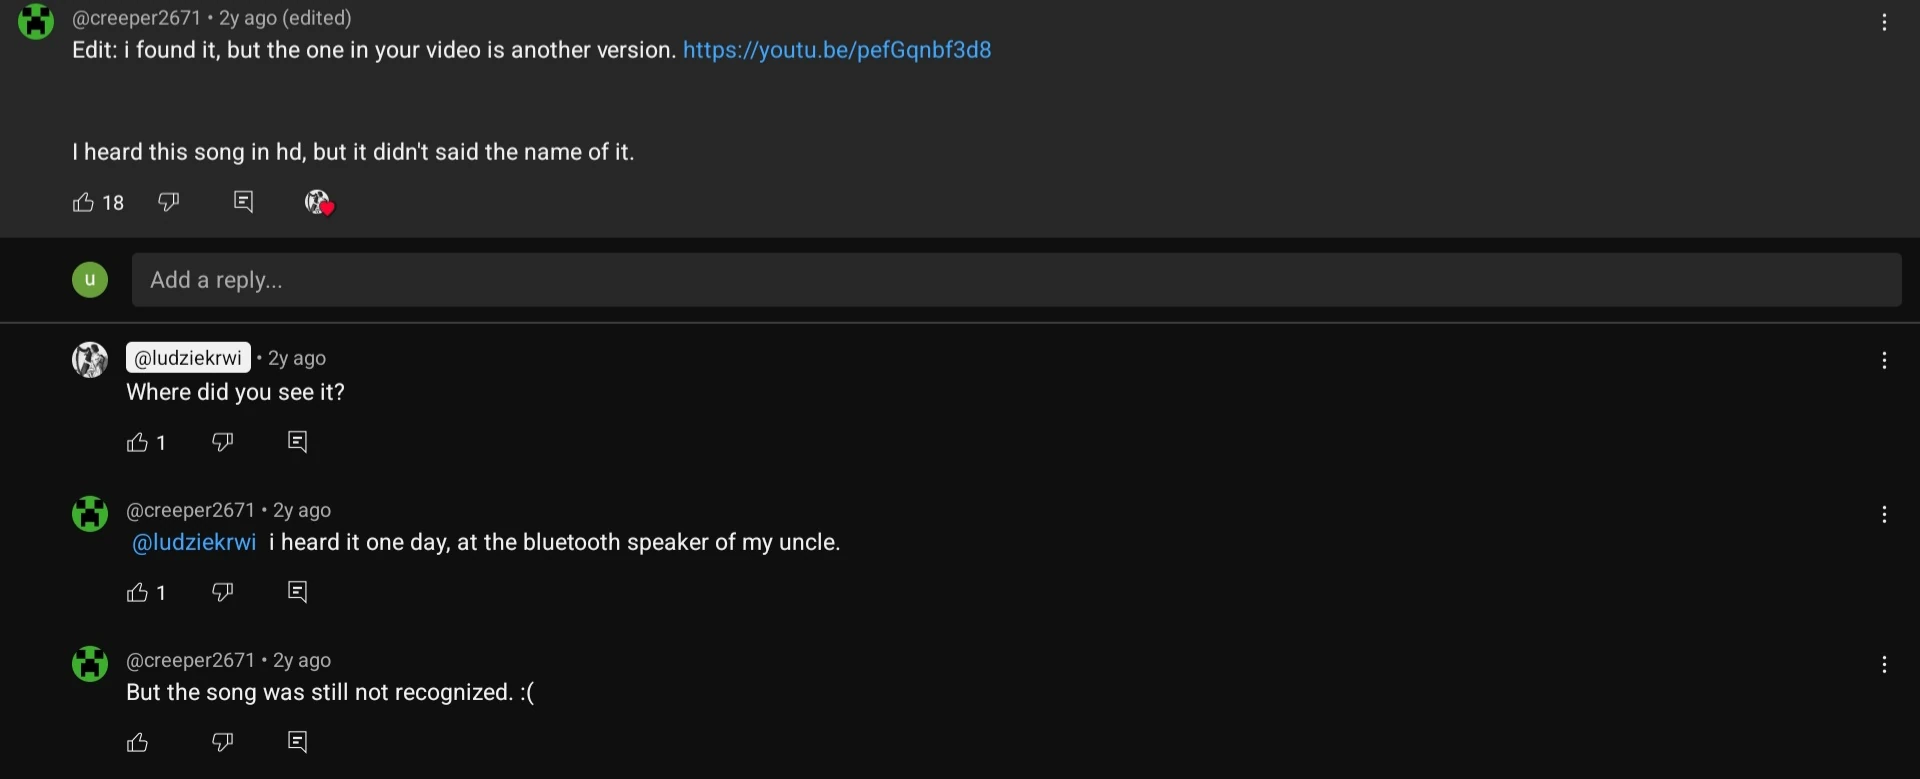Like the "song was still not recognized" reply
Viewport: 1920px width, 779px height.
pyautogui.click(x=138, y=742)
